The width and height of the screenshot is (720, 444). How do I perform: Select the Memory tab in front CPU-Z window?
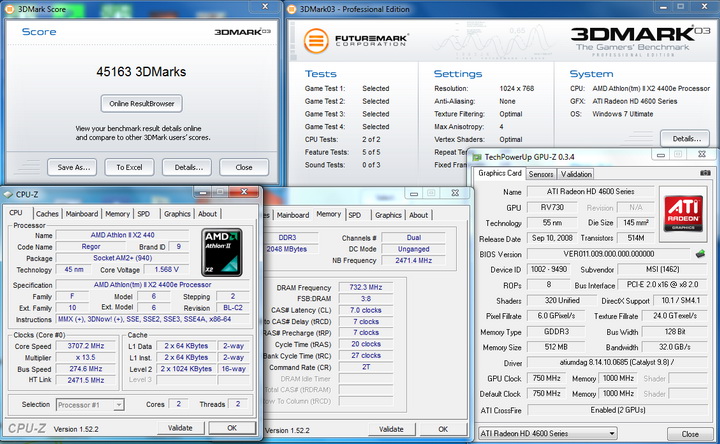click(x=118, y=214)
